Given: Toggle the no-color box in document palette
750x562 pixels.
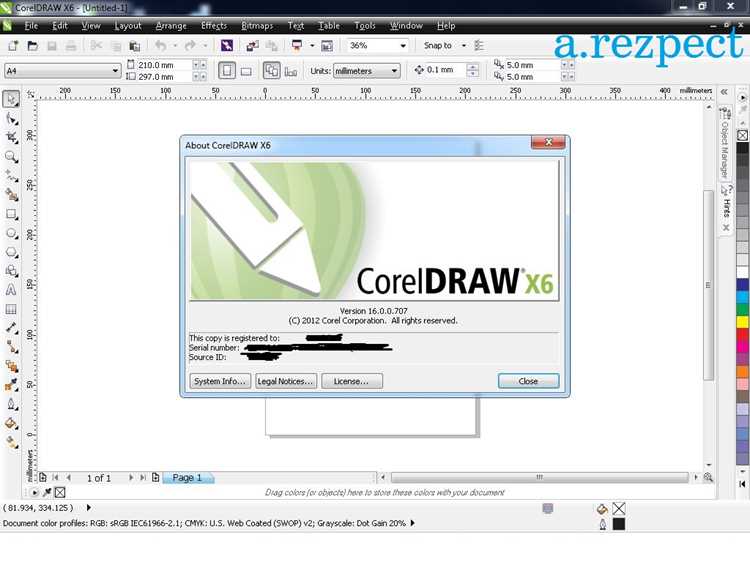Looking at the screenshot, I should pyautogui.click(x=60, y=492).
